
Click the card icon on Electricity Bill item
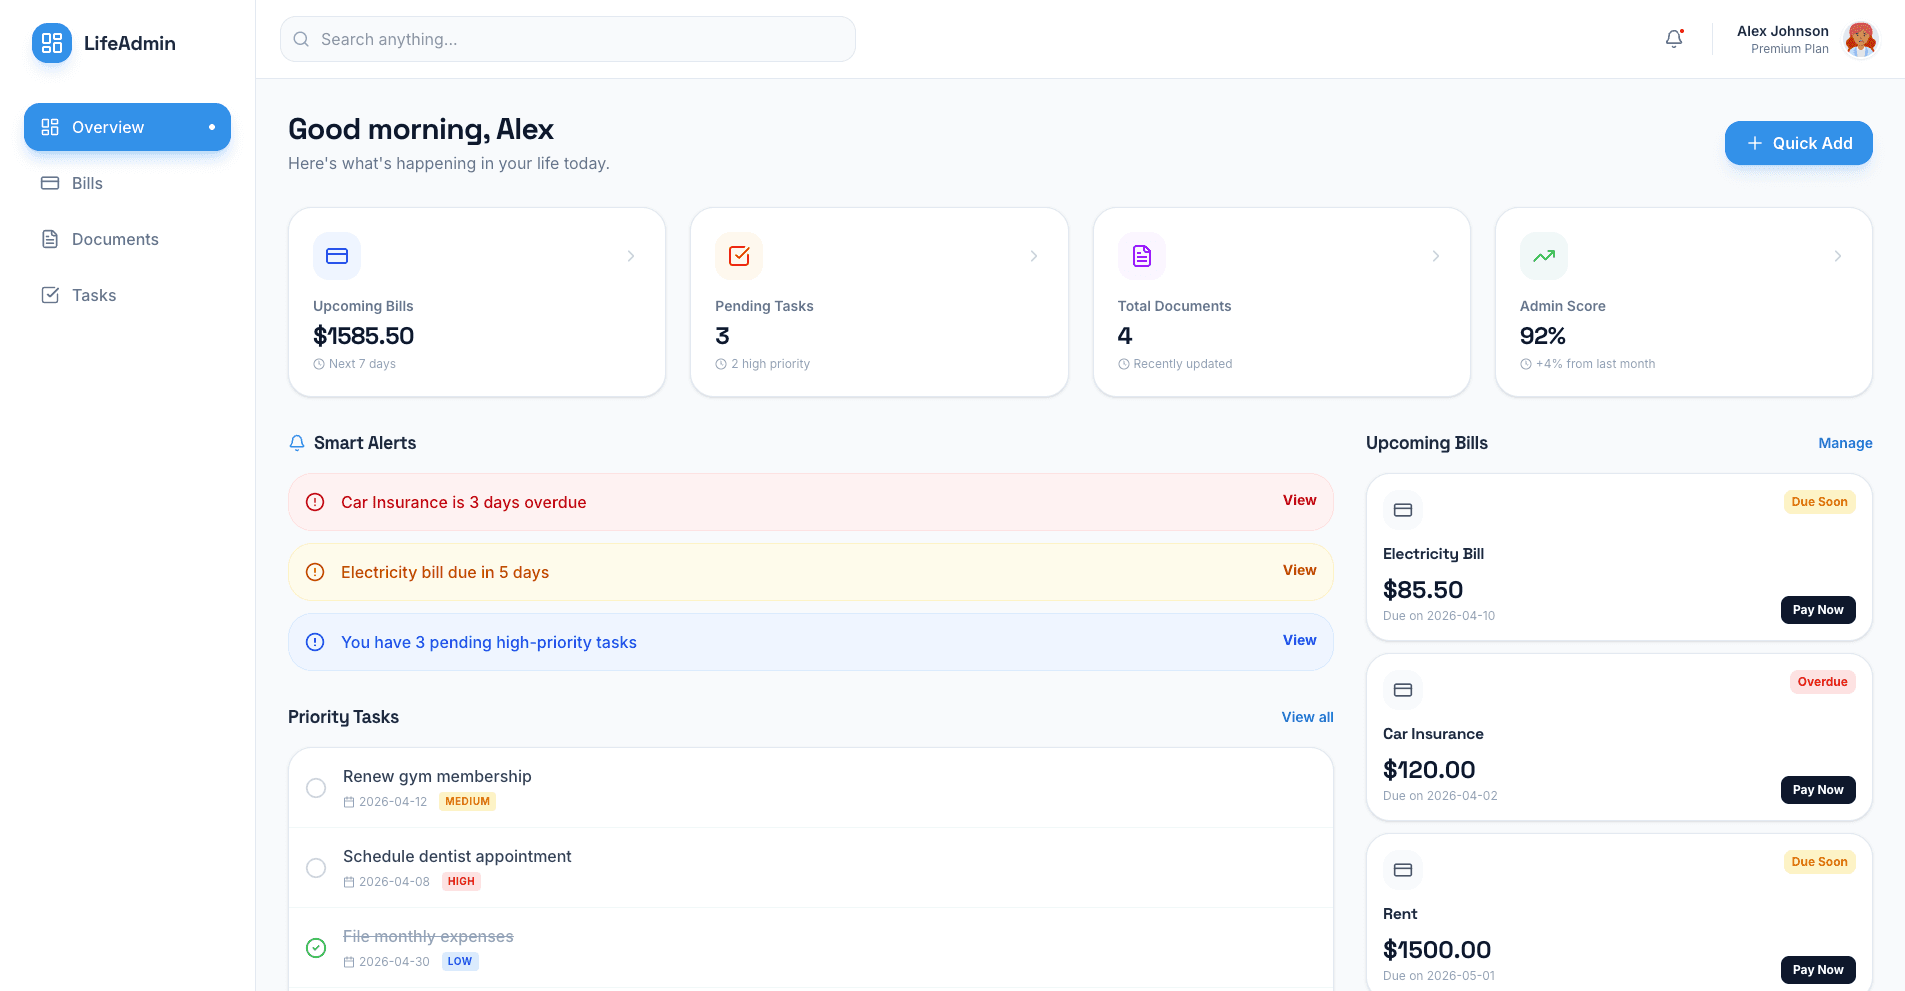point(1403,510)
